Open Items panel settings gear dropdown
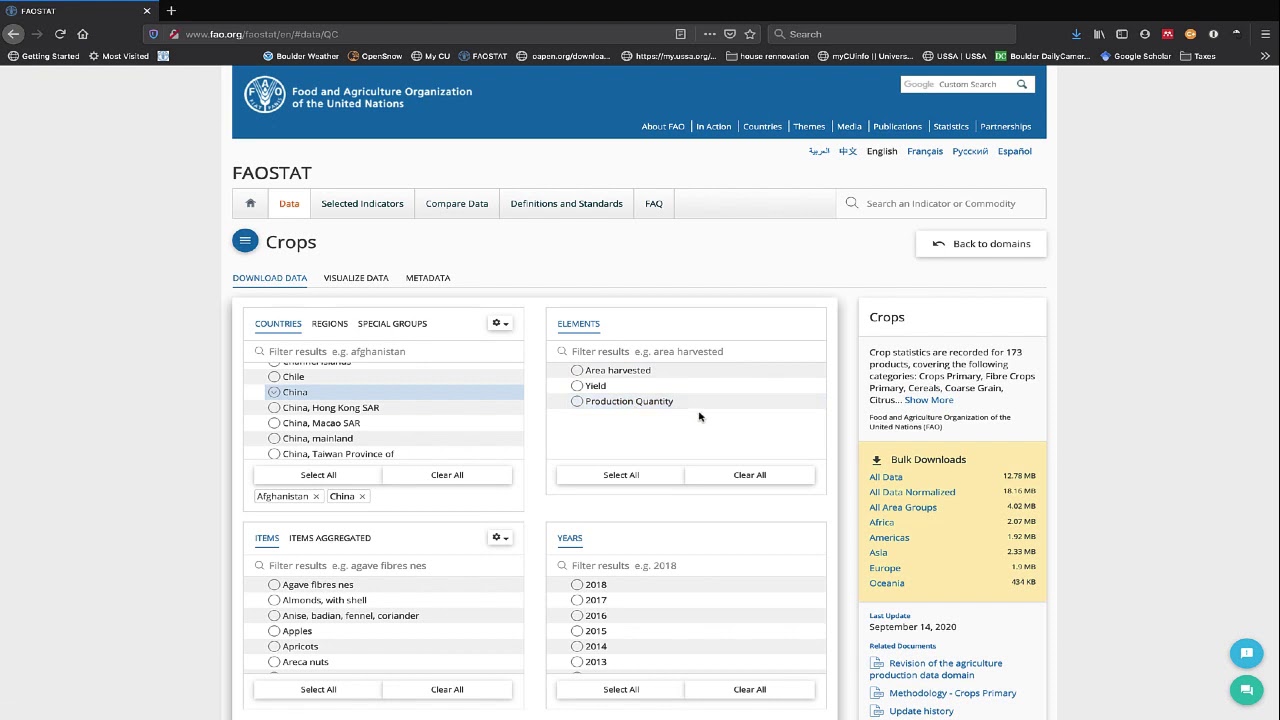Screen dimensions: 1280x720 pos(500,537)
